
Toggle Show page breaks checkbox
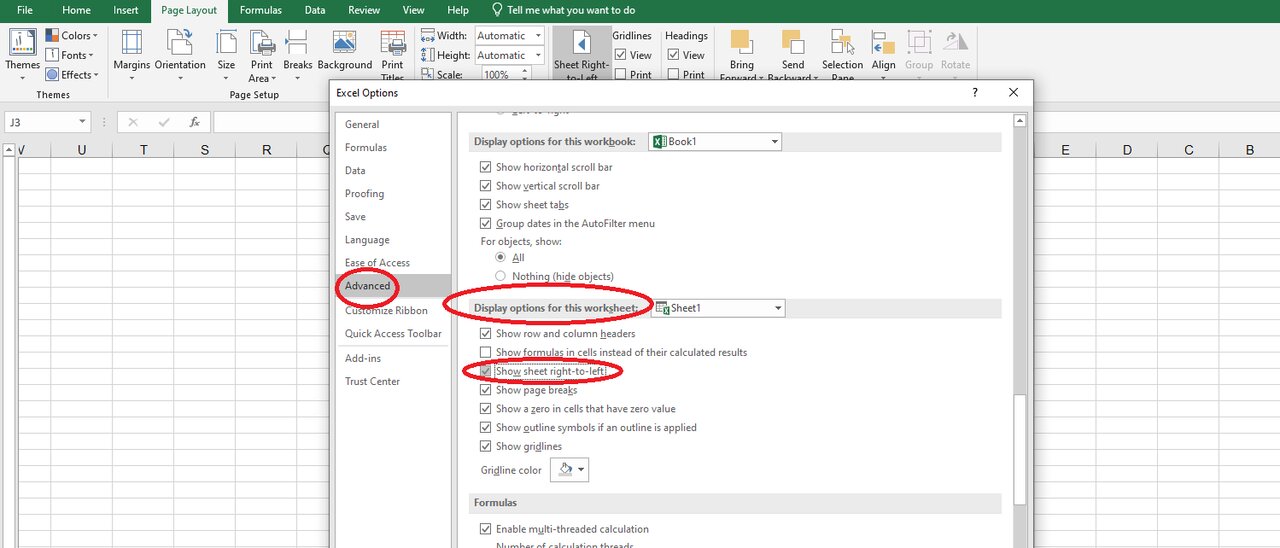pos(486,390)
